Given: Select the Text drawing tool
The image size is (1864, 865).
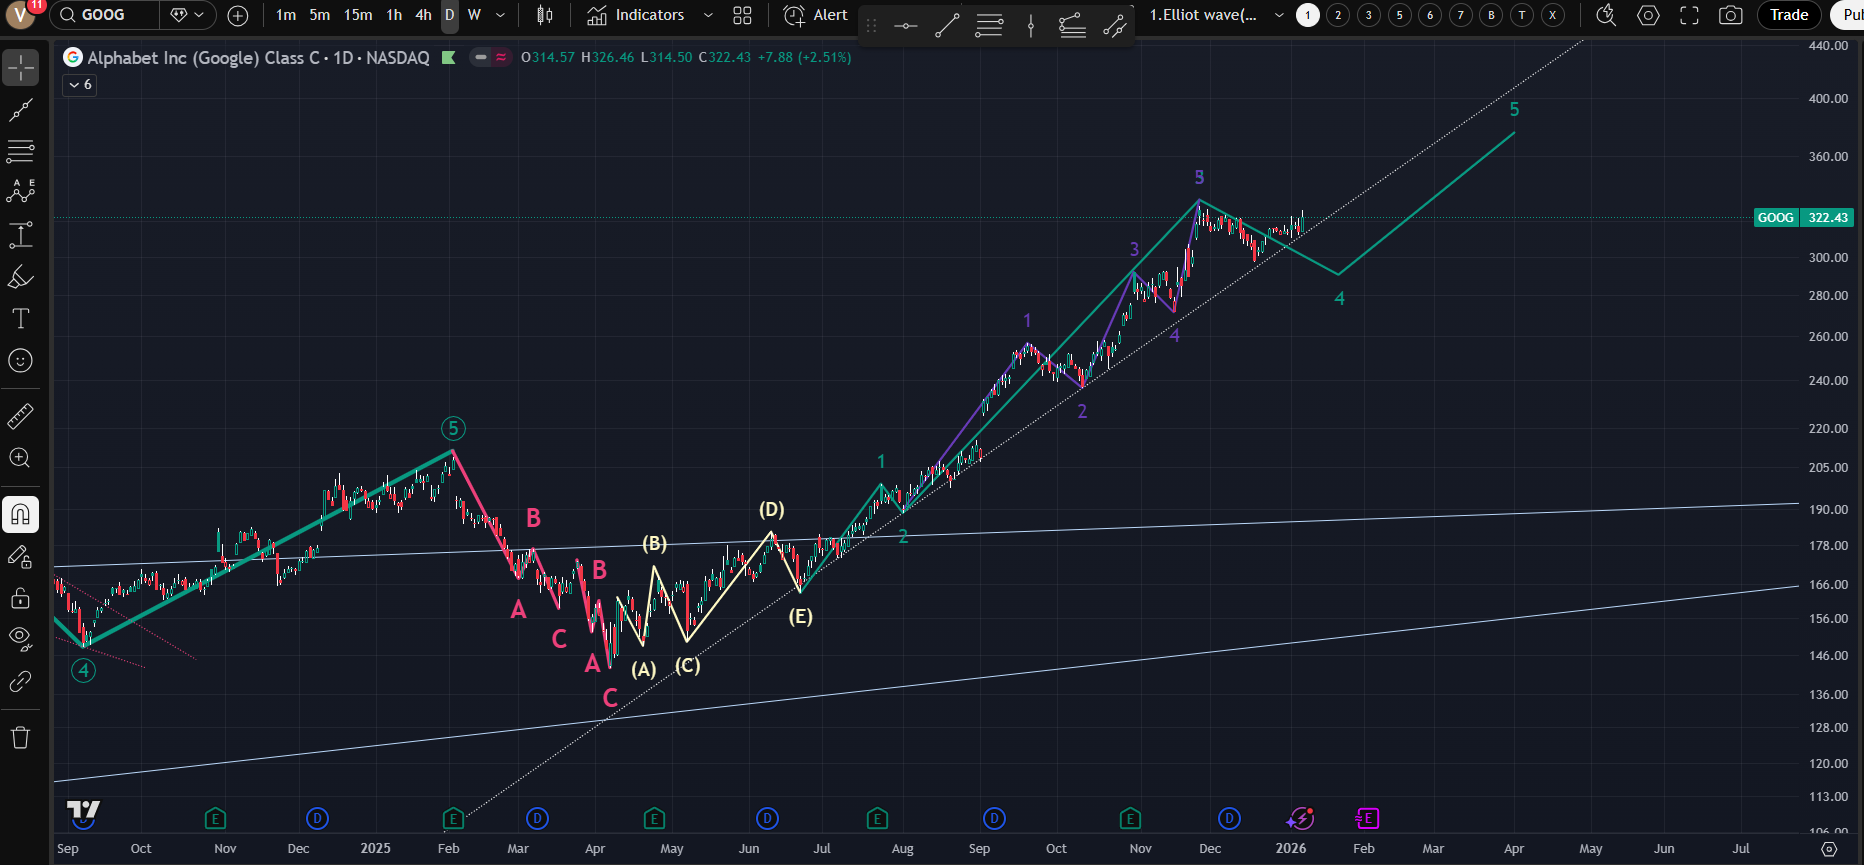Looking at the screenshot, I should (20, 319).
